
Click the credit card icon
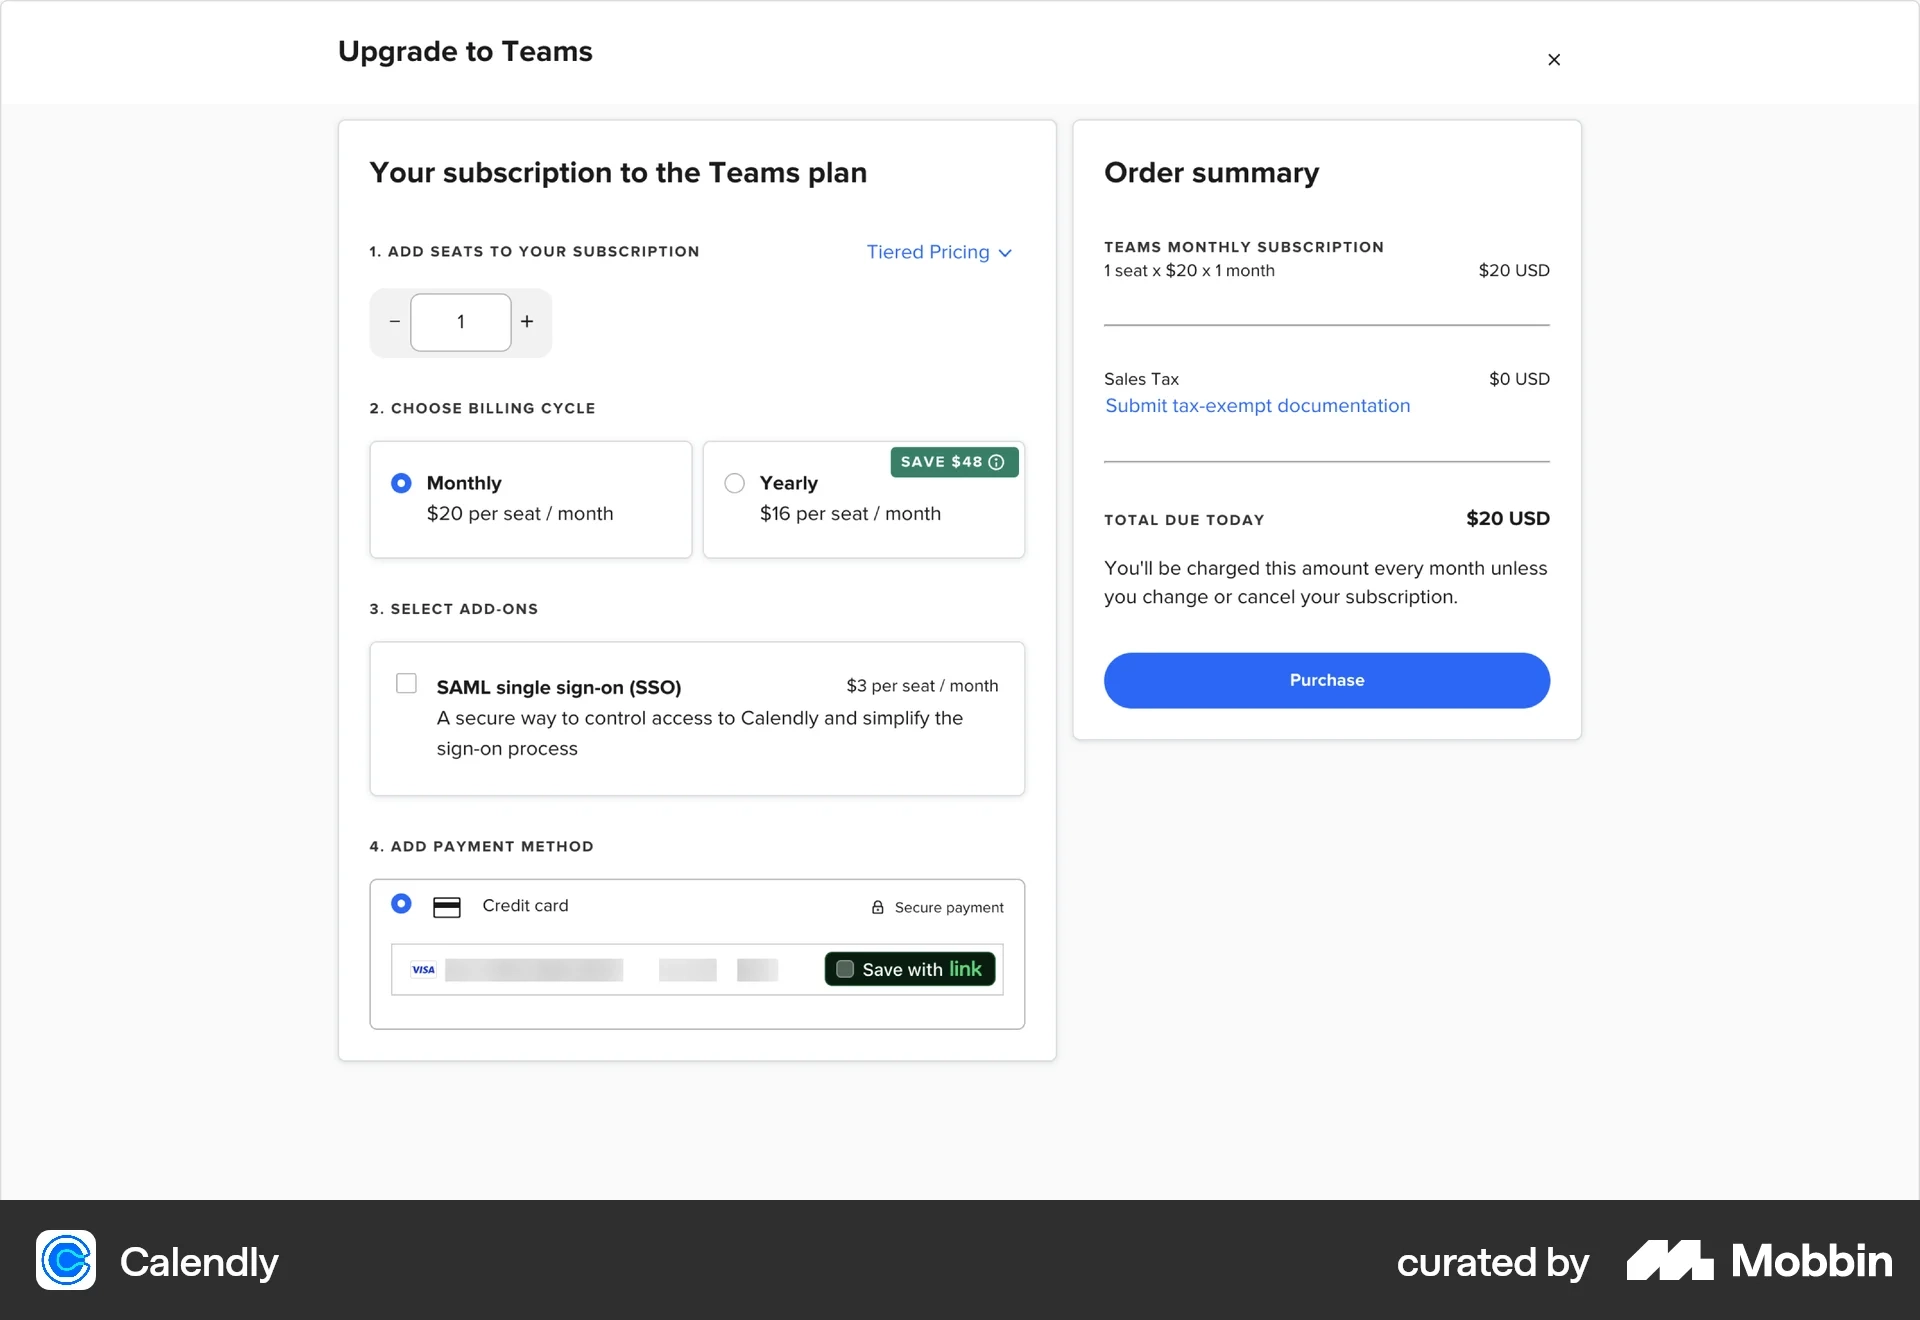tap(446, 907)
